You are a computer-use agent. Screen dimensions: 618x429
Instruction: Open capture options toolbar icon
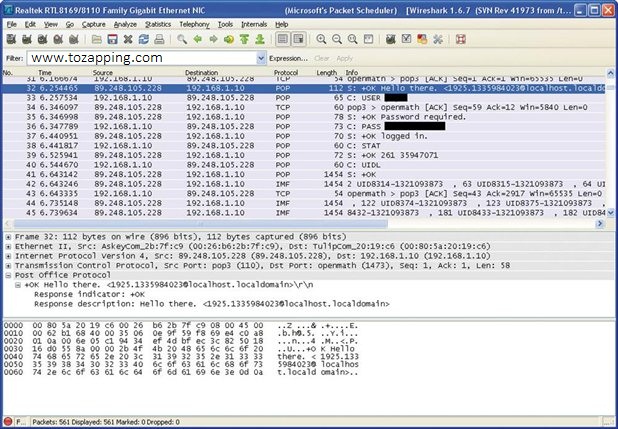coord(27,39)
